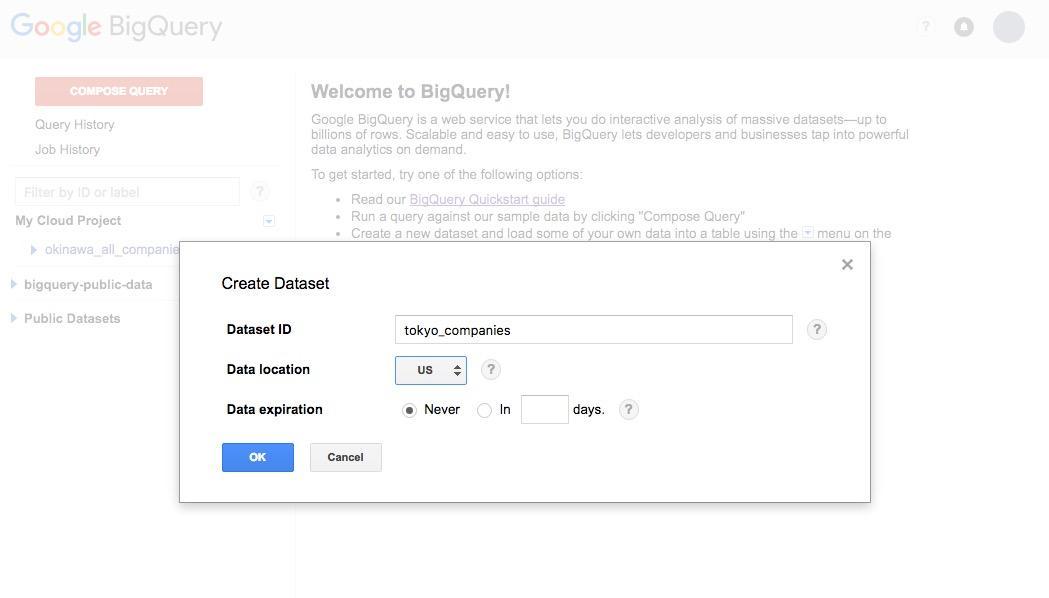Screen dimensions: 1049x598
Task: Open help for the filter box
Action: tap(260, 192)
